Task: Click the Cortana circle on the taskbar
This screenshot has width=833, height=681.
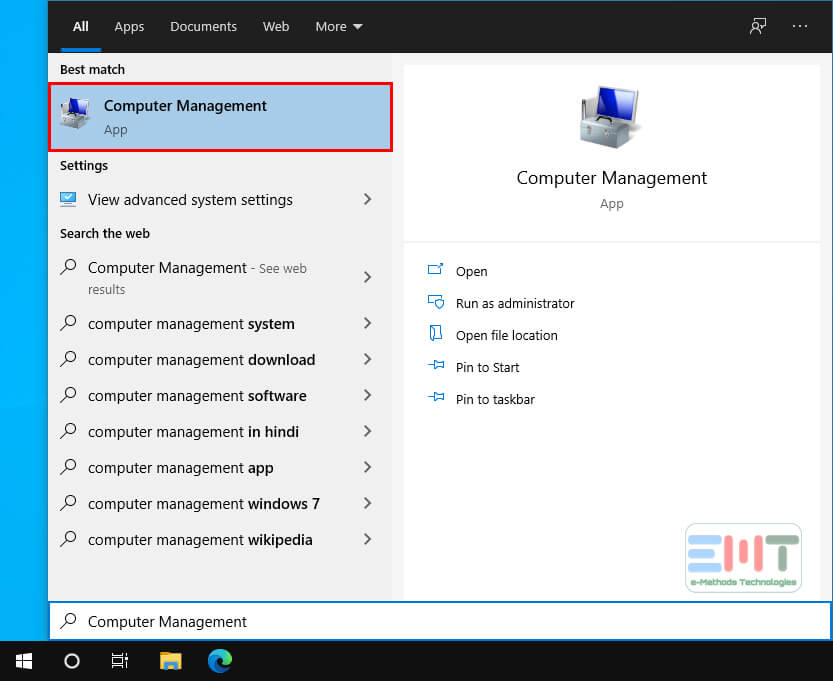Action: (x=72, y=661)
